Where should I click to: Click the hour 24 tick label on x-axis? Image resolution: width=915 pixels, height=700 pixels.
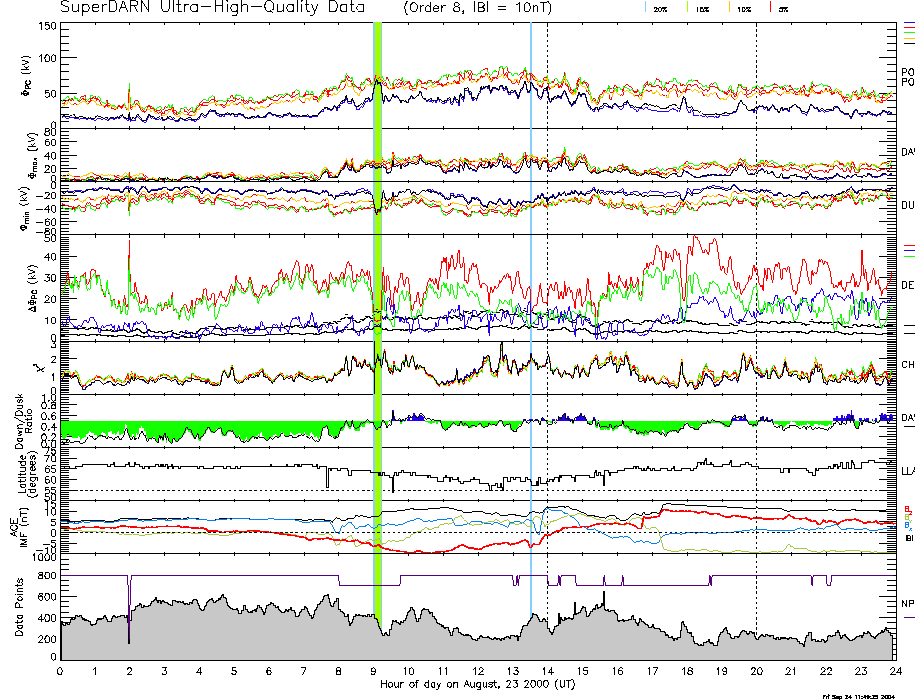[893, 671]
